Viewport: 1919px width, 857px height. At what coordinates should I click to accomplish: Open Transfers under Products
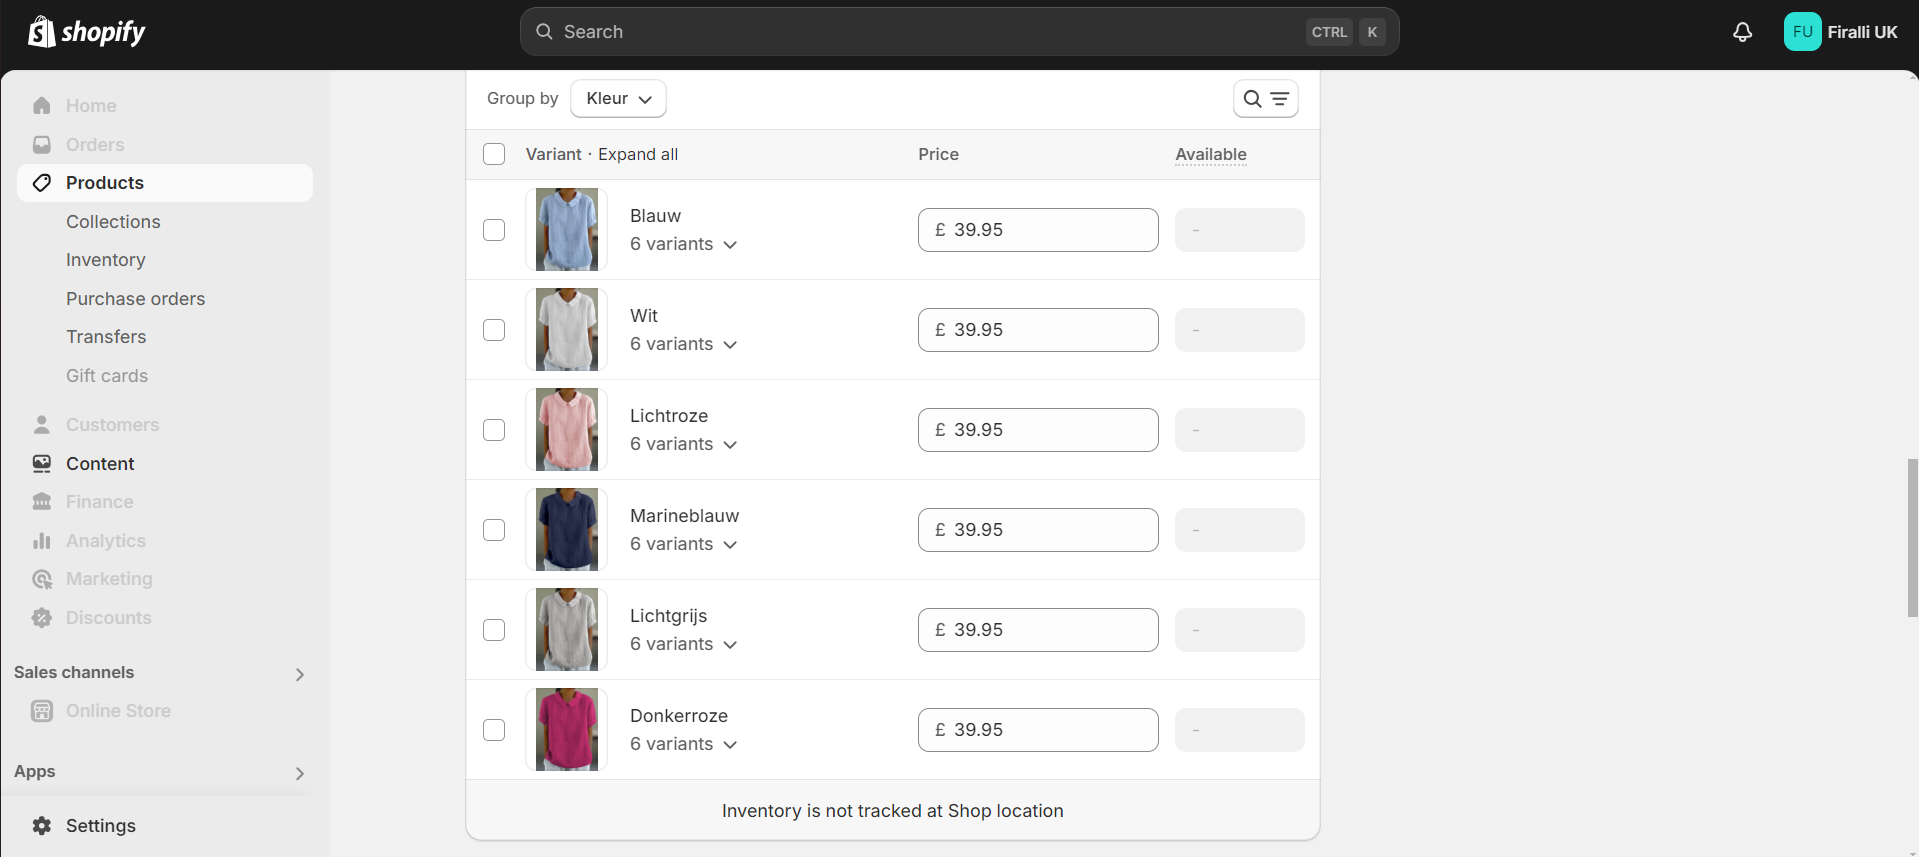[106, 337]
